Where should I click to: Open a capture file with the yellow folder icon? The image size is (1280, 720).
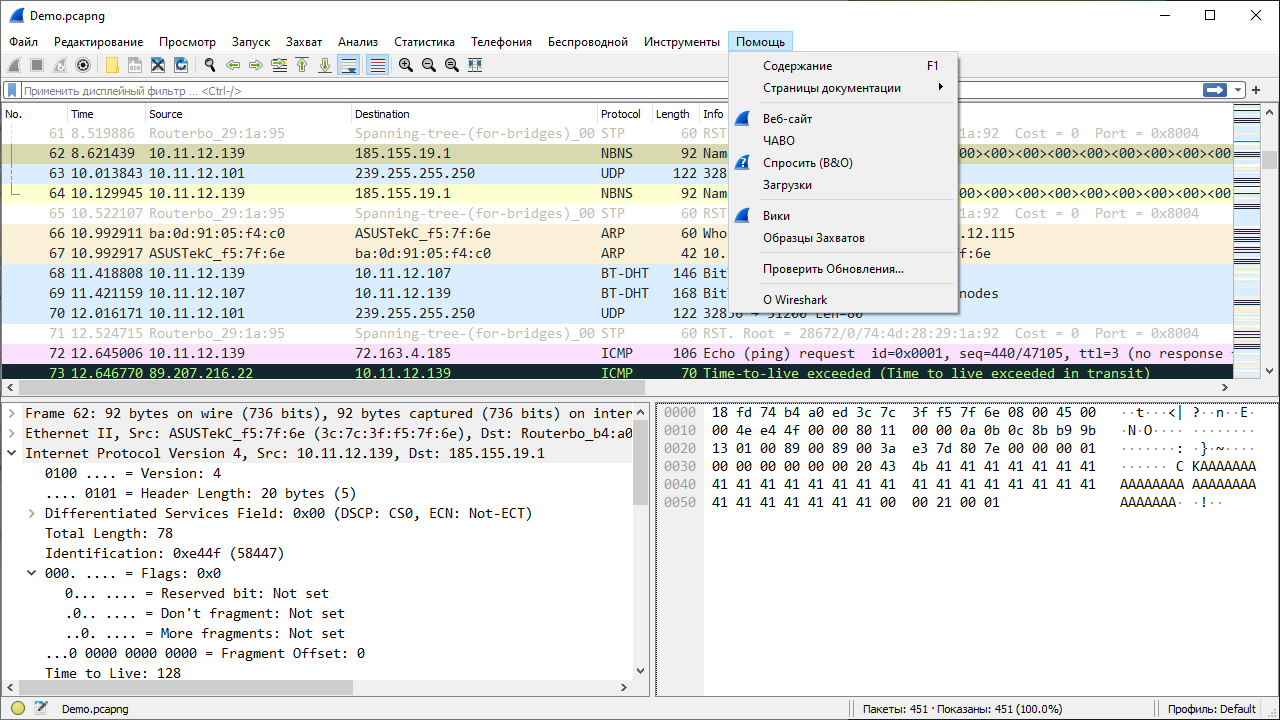pyautogui.click(x=112, y=65)
